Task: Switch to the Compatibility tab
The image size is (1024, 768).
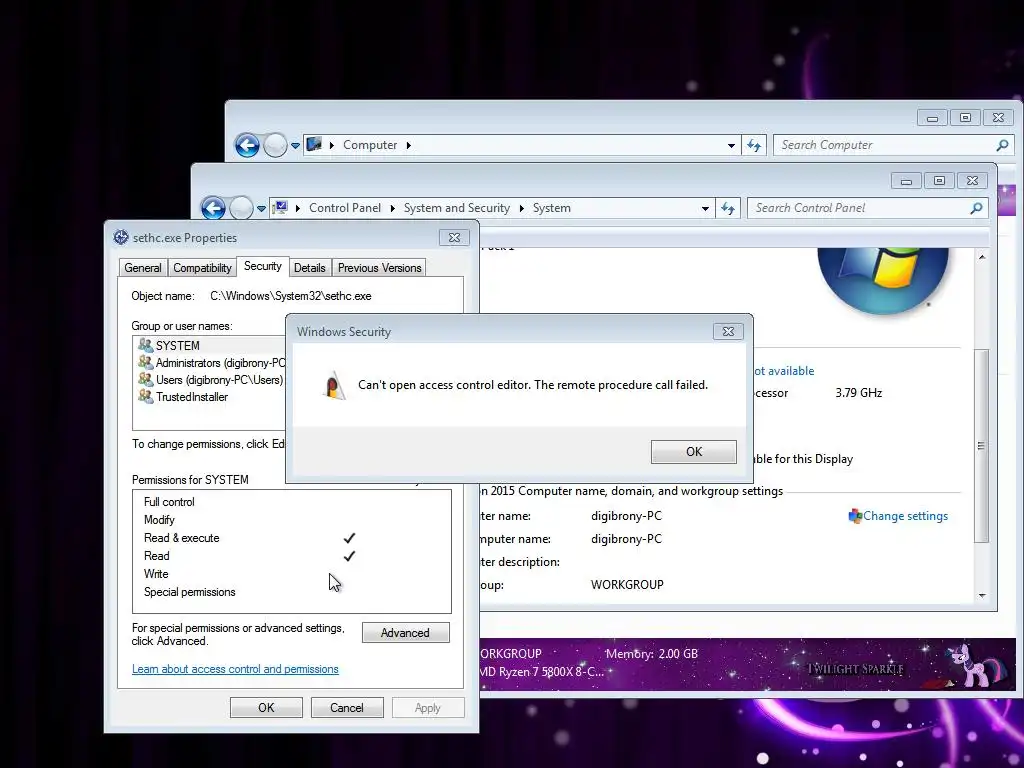Action: click(202, 268)
